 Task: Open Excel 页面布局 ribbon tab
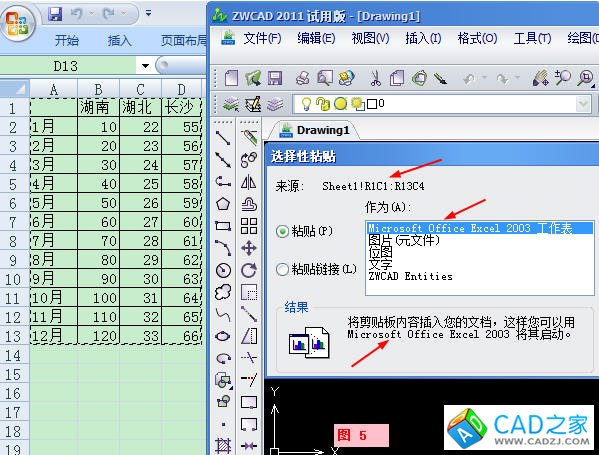pos(183,40)
